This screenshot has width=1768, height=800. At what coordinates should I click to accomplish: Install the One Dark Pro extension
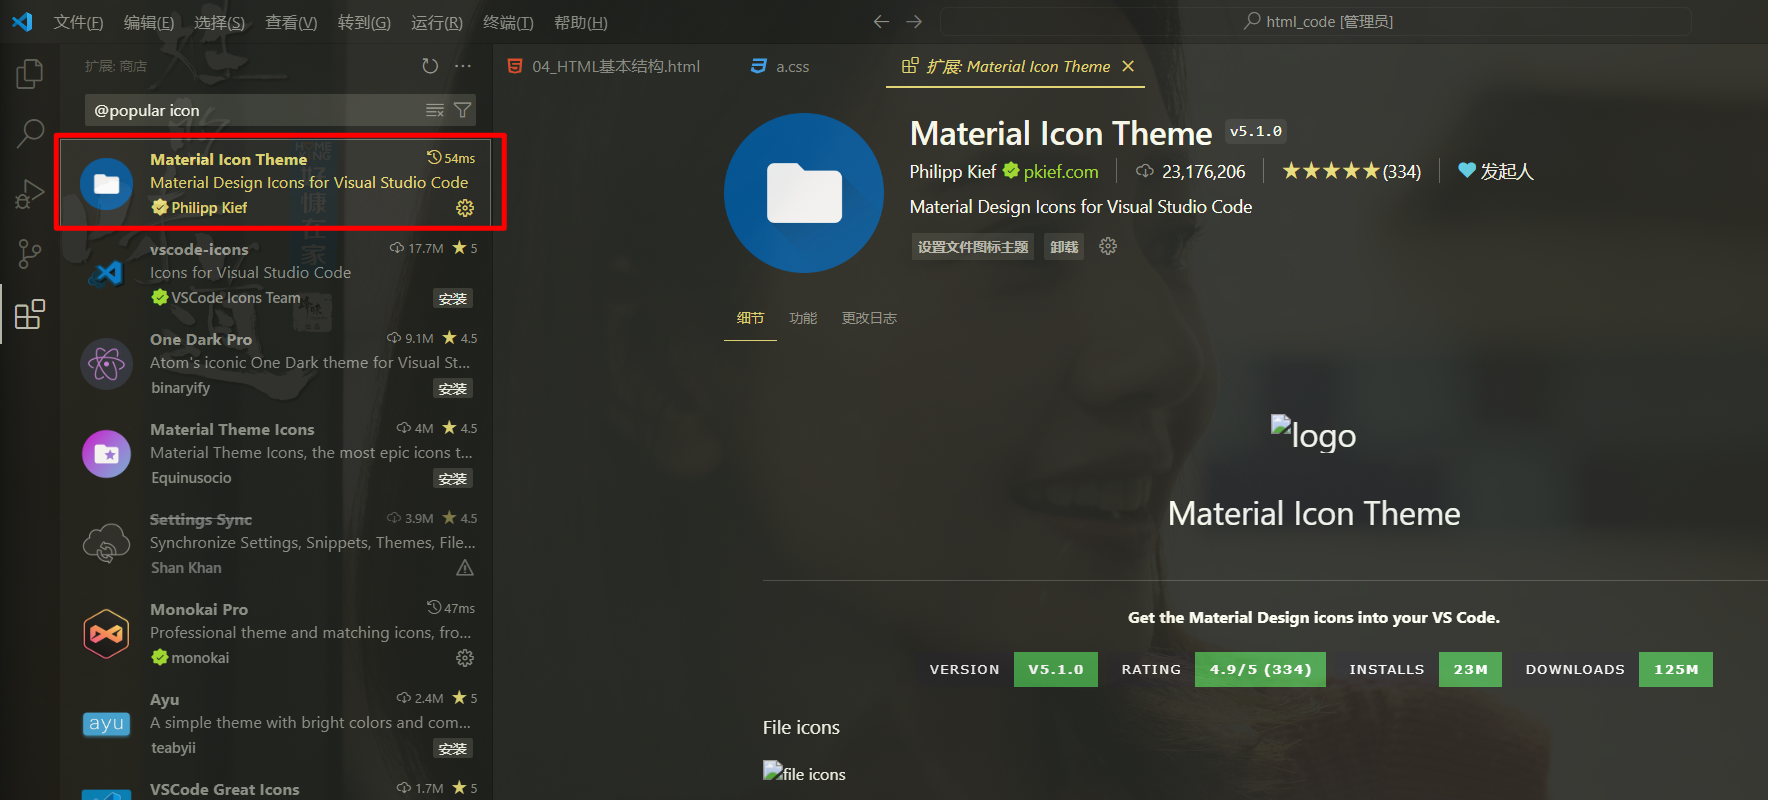tap(453, 388)
